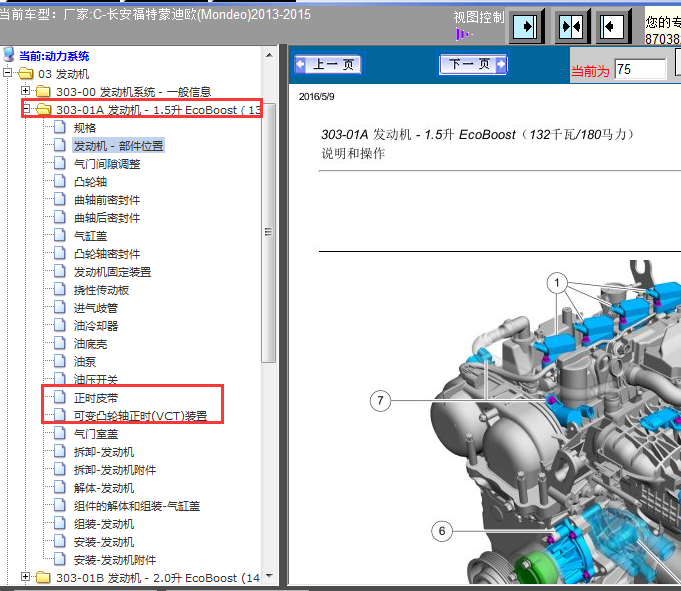Click the purple speaker icon under 视图控制
The width and height of the screenshot is (681, 591).
463,33
